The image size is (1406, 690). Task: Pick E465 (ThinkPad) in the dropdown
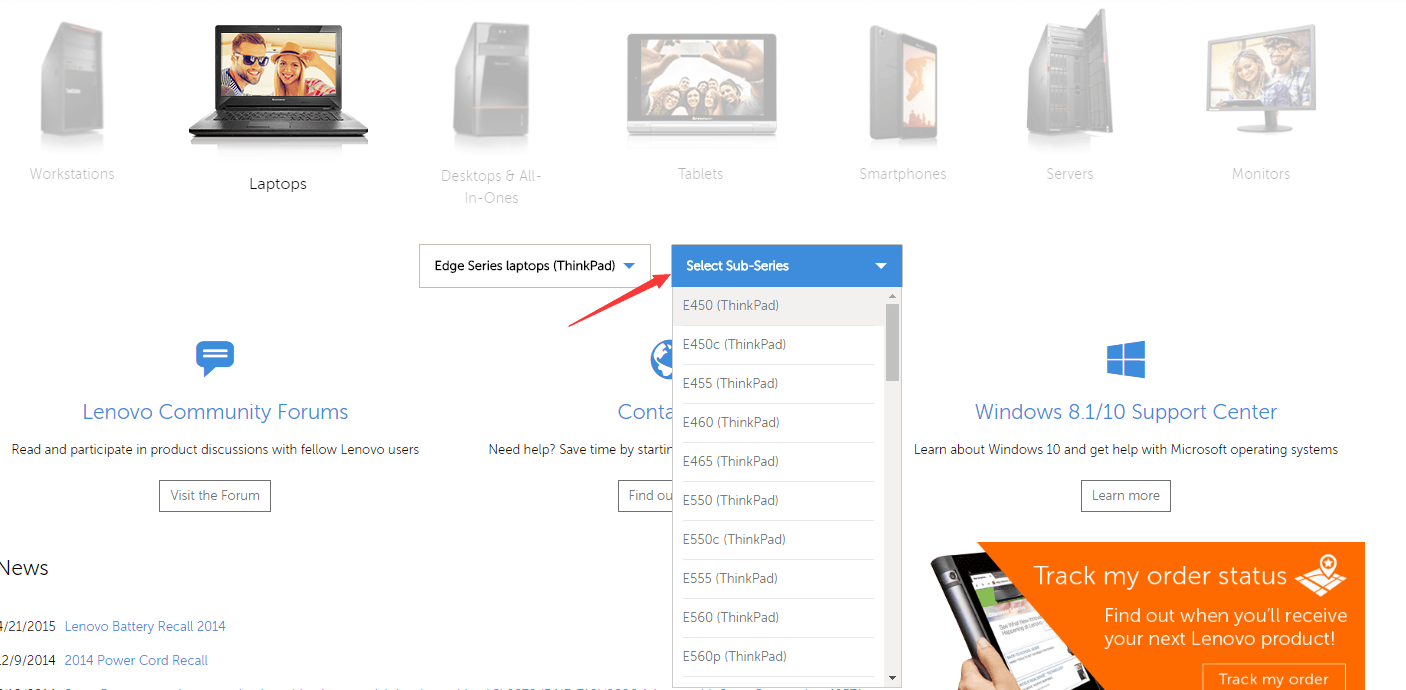coord(778,462)
